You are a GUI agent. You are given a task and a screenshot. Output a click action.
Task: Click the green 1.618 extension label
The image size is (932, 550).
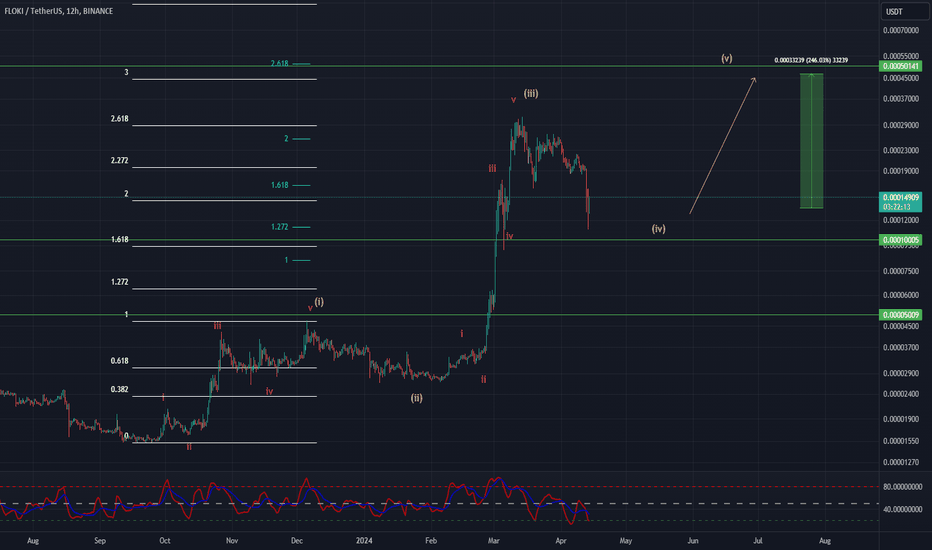[x=279, y=185]
